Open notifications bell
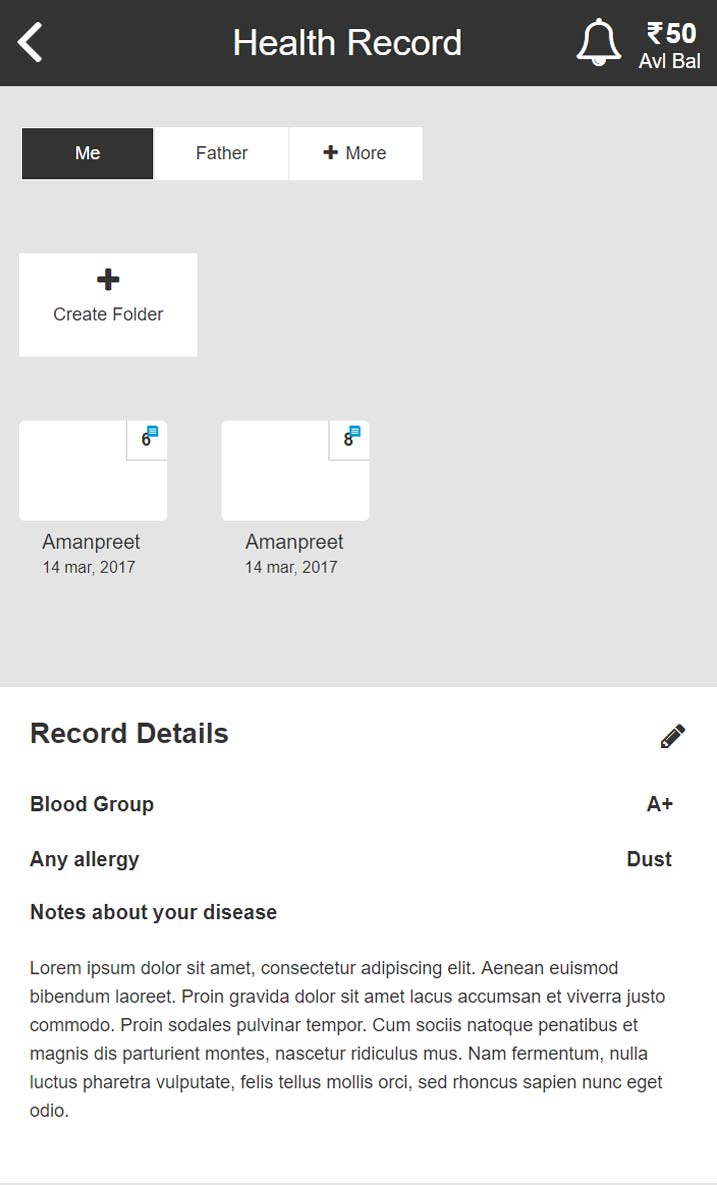The image size is (717, 1185). coord(598,43)
